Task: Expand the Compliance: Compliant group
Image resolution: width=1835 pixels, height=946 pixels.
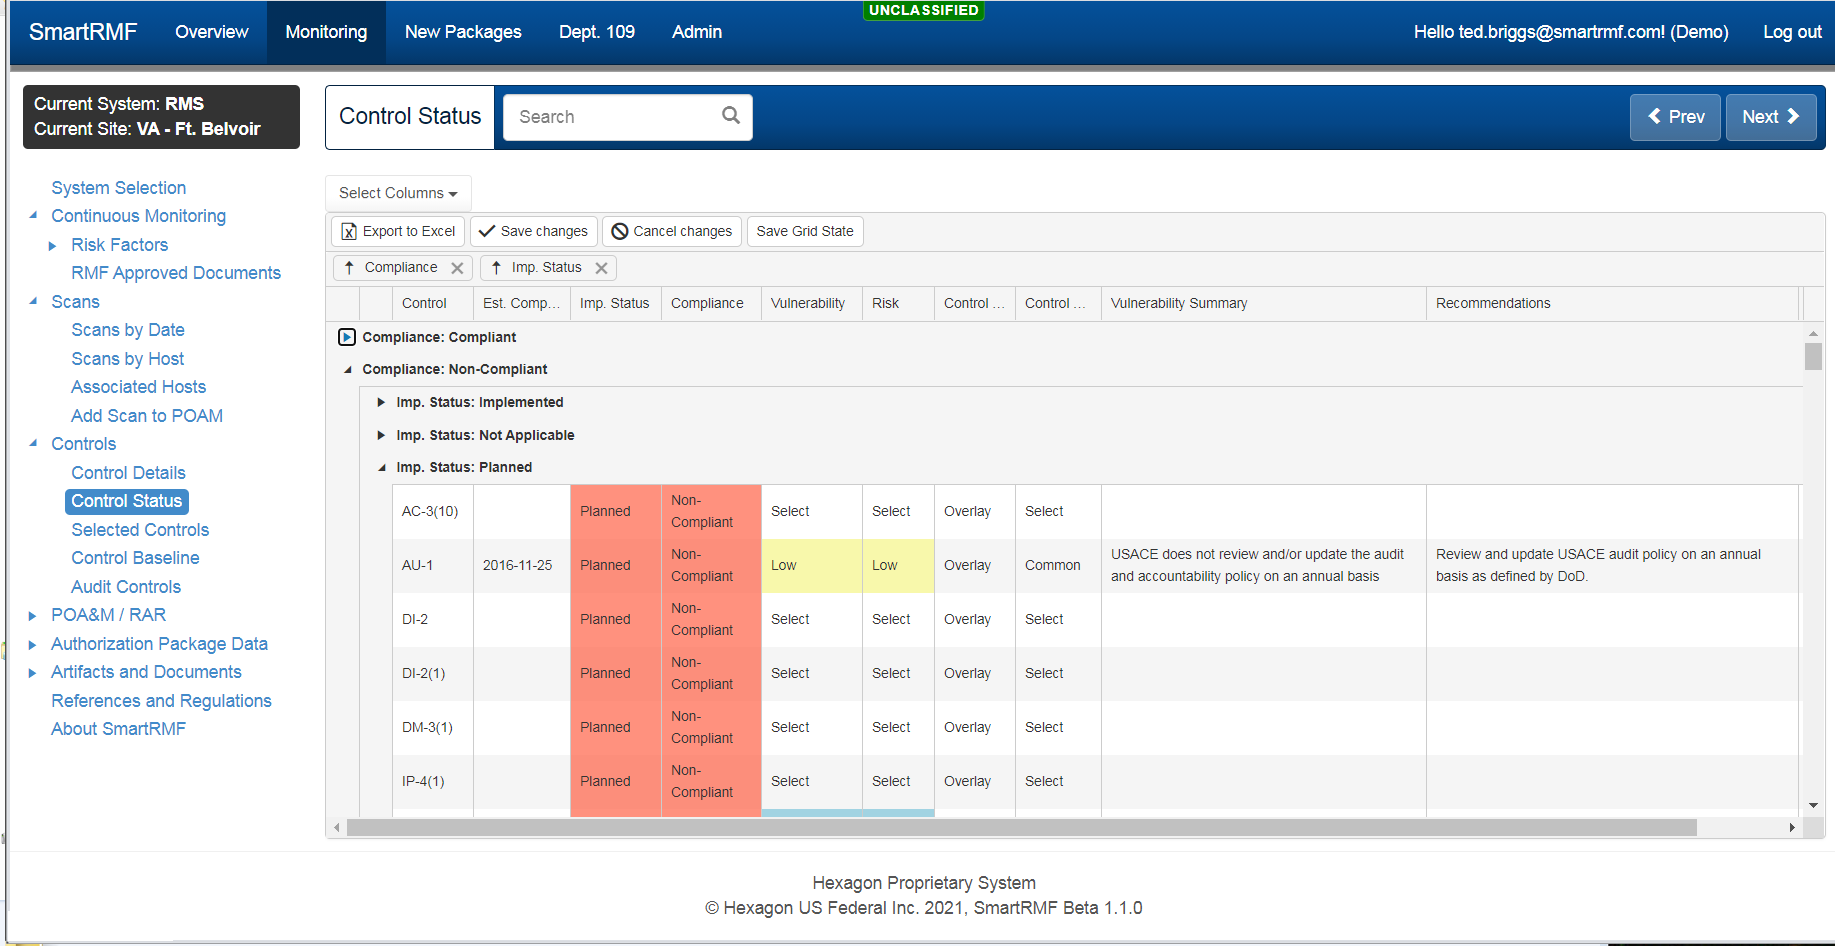Action: 347,337
